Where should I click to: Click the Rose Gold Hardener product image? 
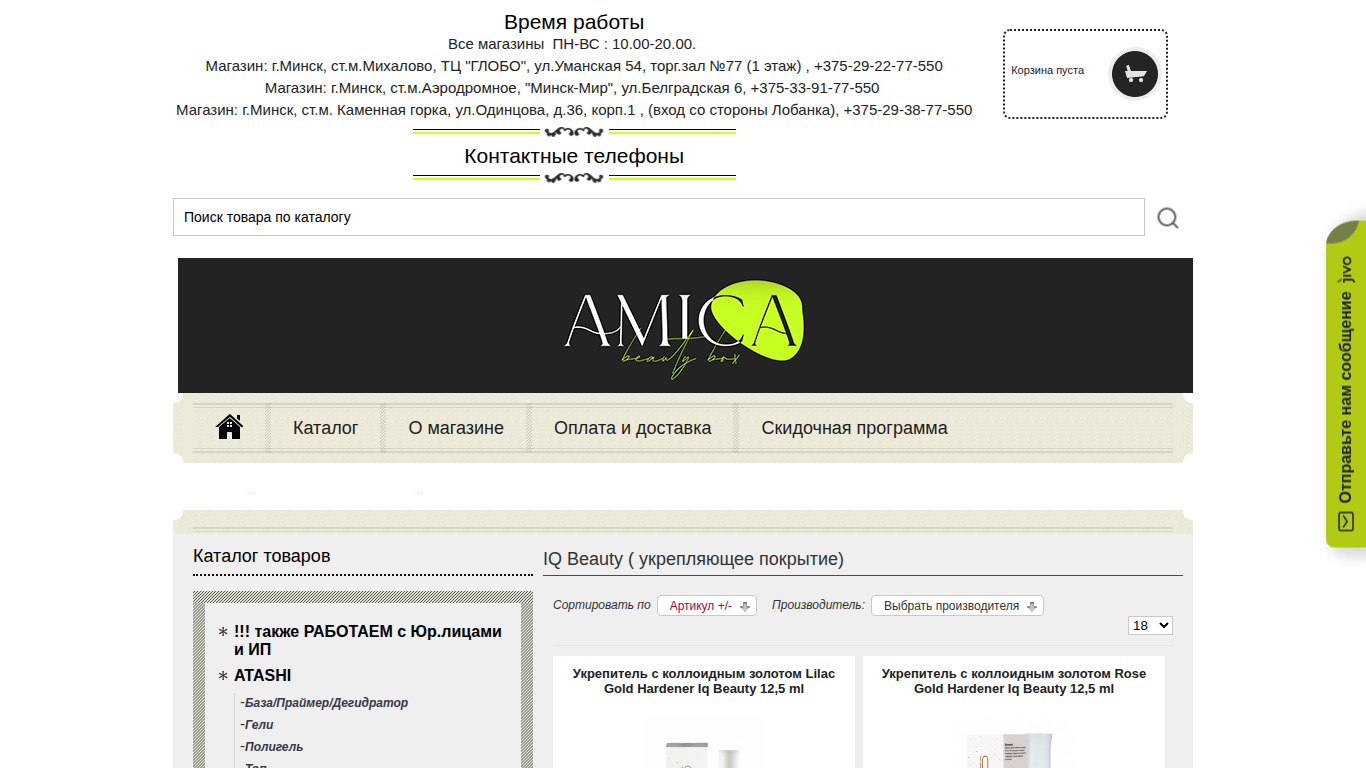[x=1014, y=742]
